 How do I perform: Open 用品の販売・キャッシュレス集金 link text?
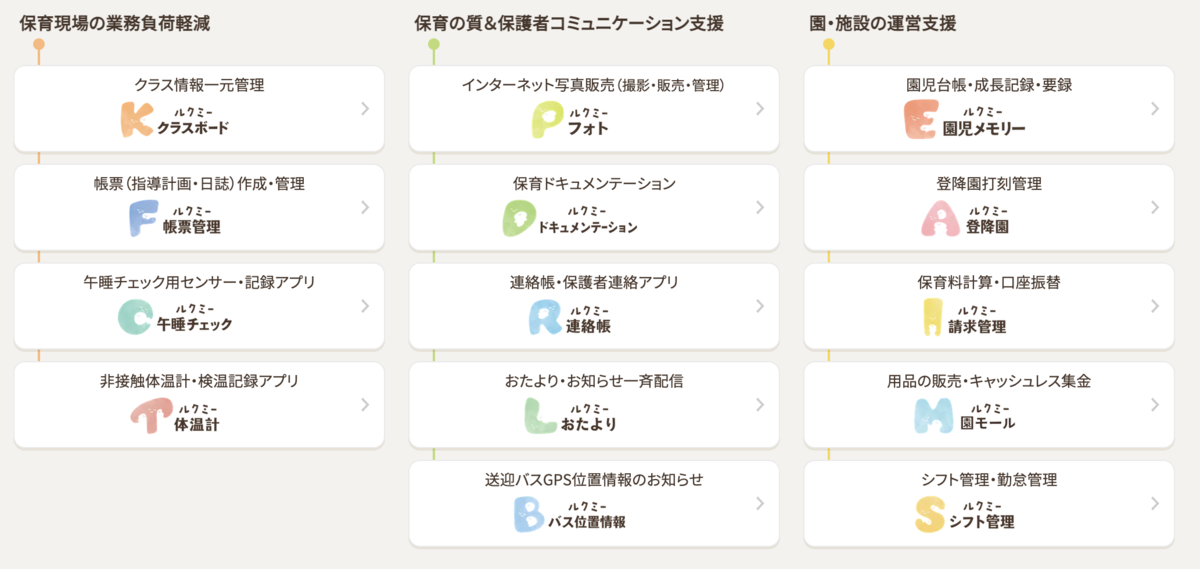[988, 381]
